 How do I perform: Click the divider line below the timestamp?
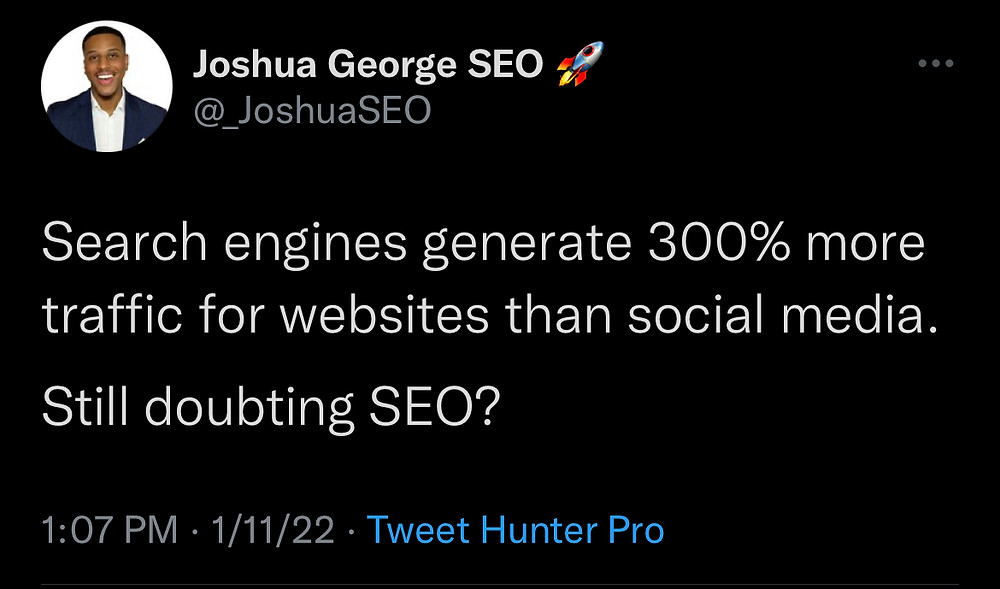[x=500, y=584]
